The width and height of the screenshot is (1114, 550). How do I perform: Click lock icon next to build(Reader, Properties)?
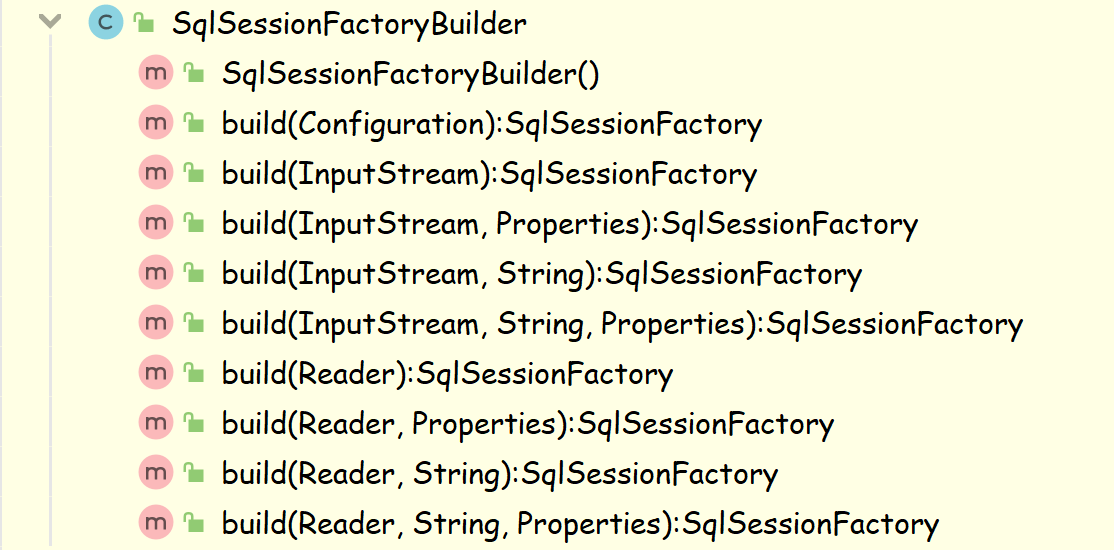(x=194, y=424)
